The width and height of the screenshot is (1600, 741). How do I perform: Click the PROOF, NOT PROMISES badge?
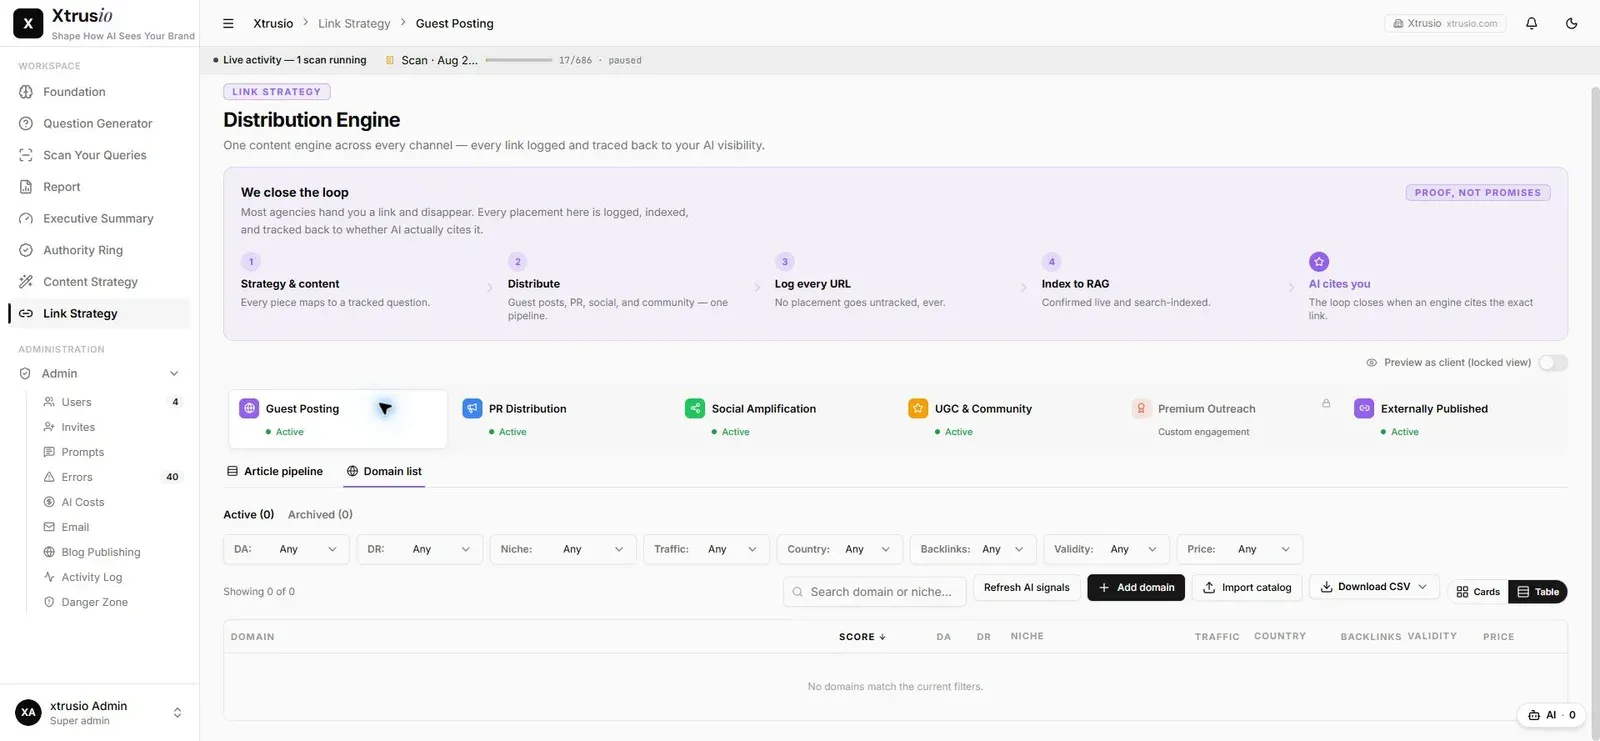point(1478,193)
